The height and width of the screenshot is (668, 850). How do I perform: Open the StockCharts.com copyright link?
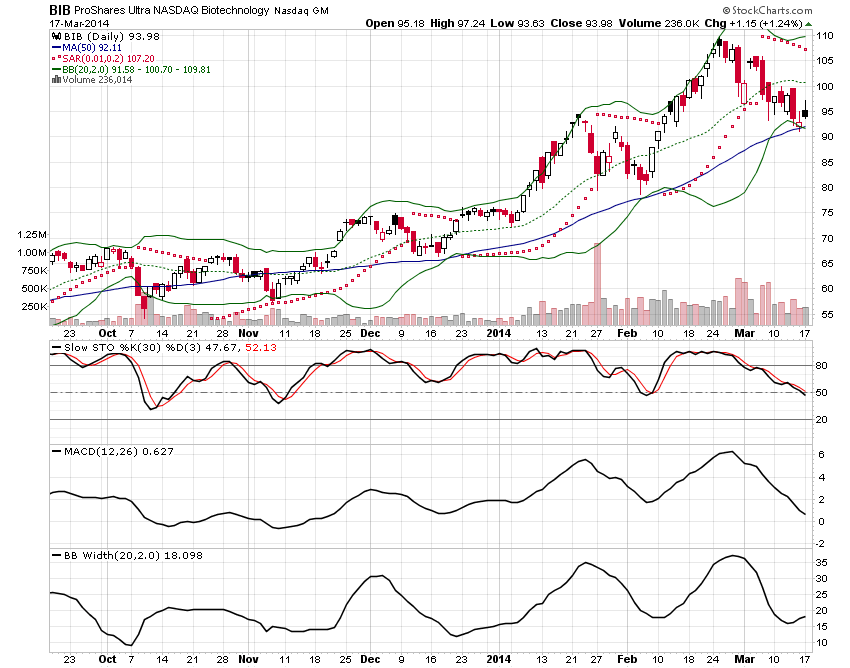point(768,10)
